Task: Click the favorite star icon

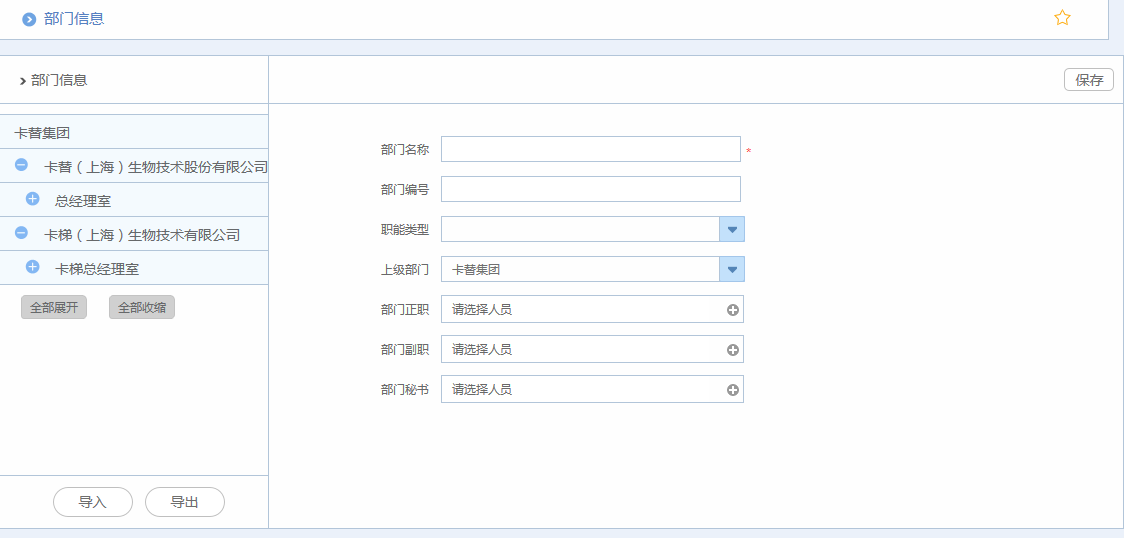Action: [x=1062, y=18]
